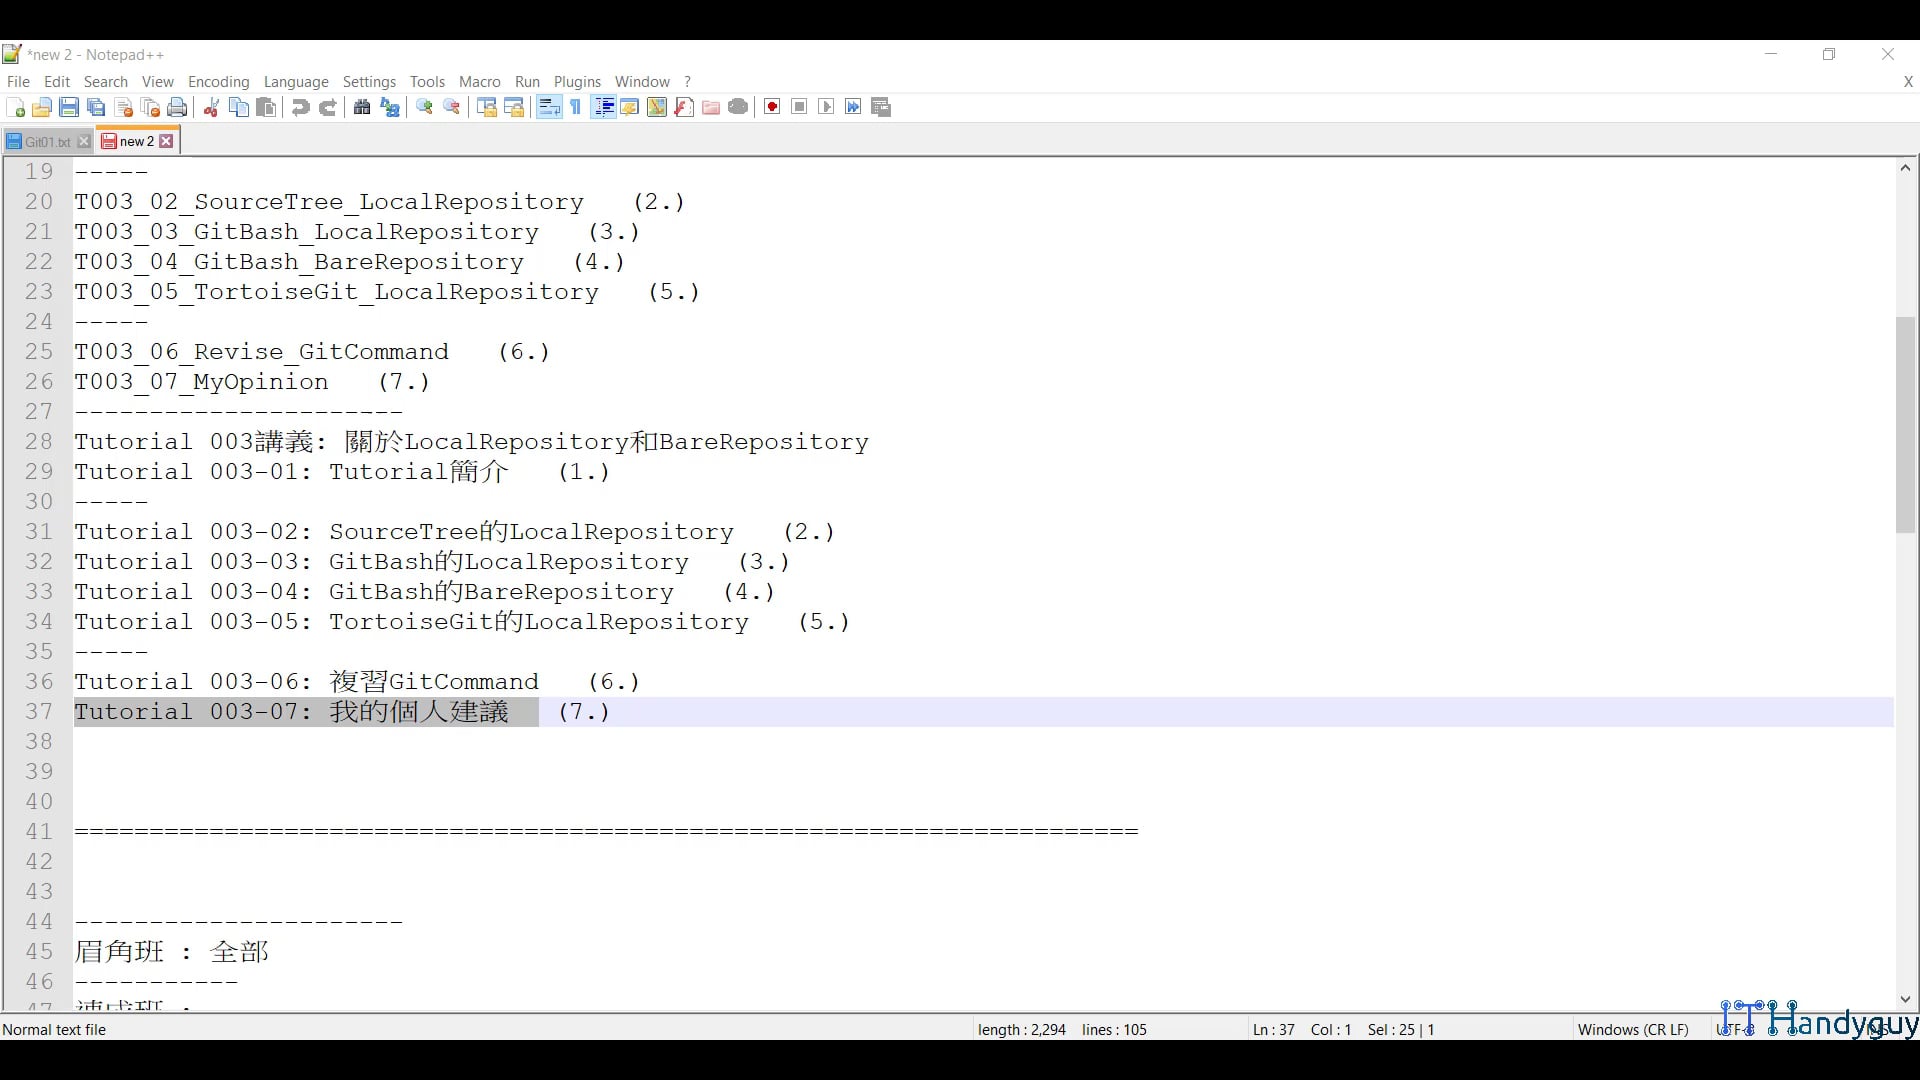This screenshot has height=1080, width=1920.
Task: Open the Macro menu
Action: pos(479,82)
